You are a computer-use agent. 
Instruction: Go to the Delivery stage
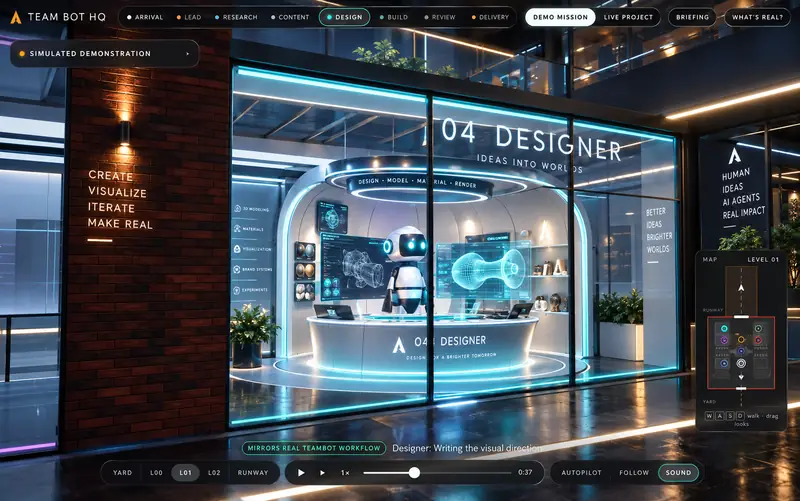tap(490, 17)
